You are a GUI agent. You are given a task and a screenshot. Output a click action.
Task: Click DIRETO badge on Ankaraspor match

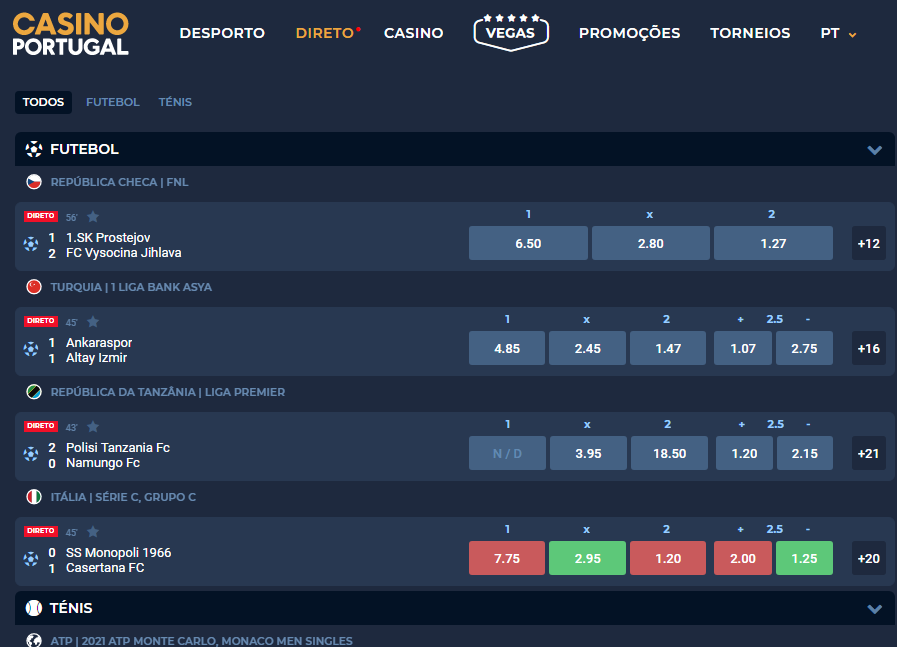tap(41, 321)
